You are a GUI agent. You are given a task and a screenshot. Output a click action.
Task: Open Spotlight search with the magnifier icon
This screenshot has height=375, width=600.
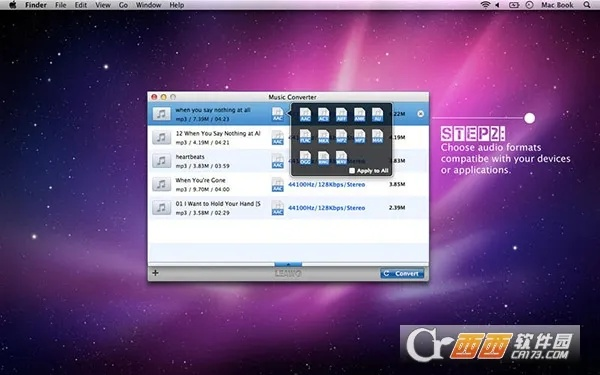[587, 5]
